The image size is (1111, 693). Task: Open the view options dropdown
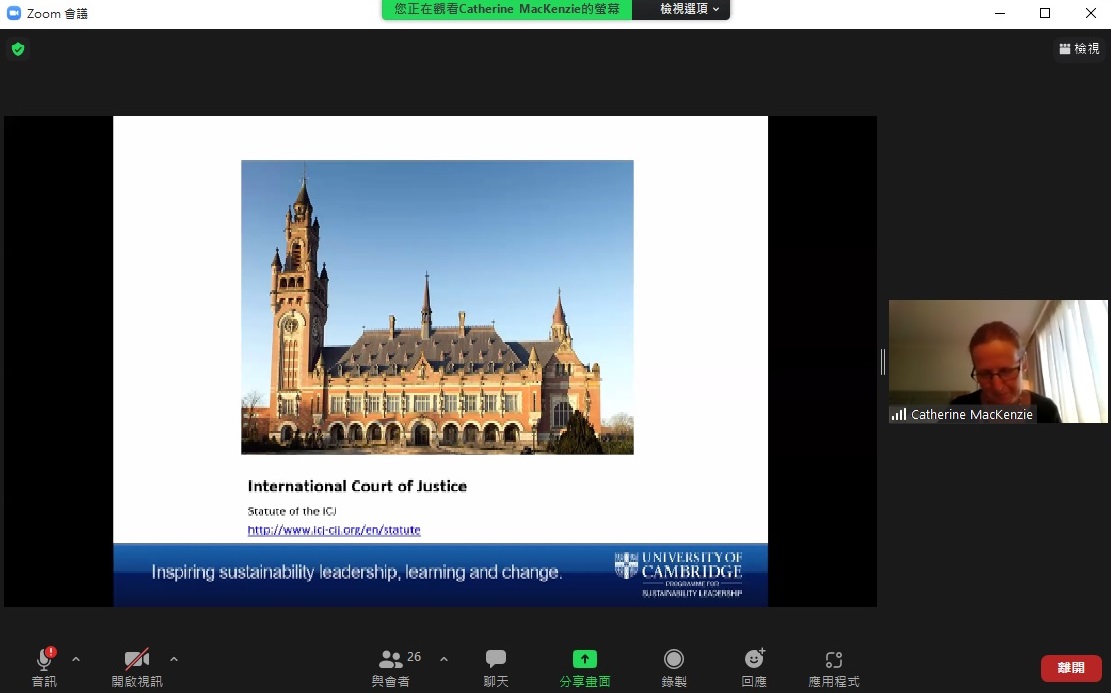(689, 9)
